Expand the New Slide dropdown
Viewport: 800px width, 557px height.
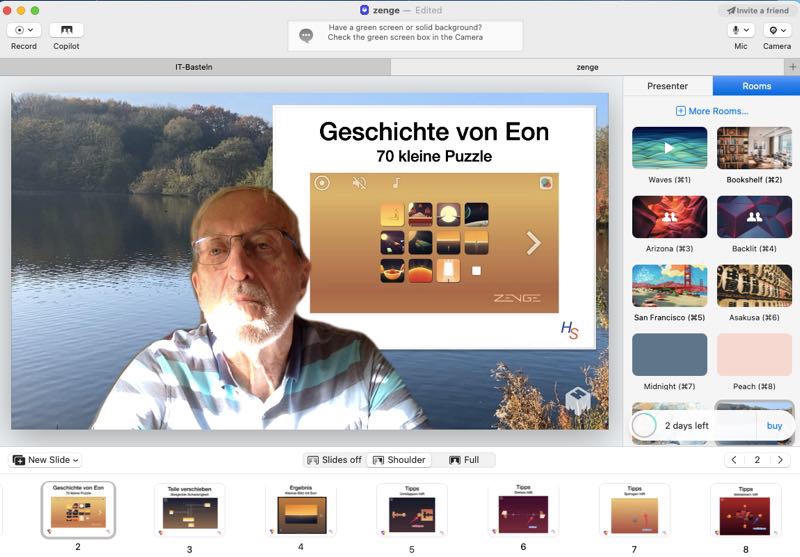pos(45,460)
